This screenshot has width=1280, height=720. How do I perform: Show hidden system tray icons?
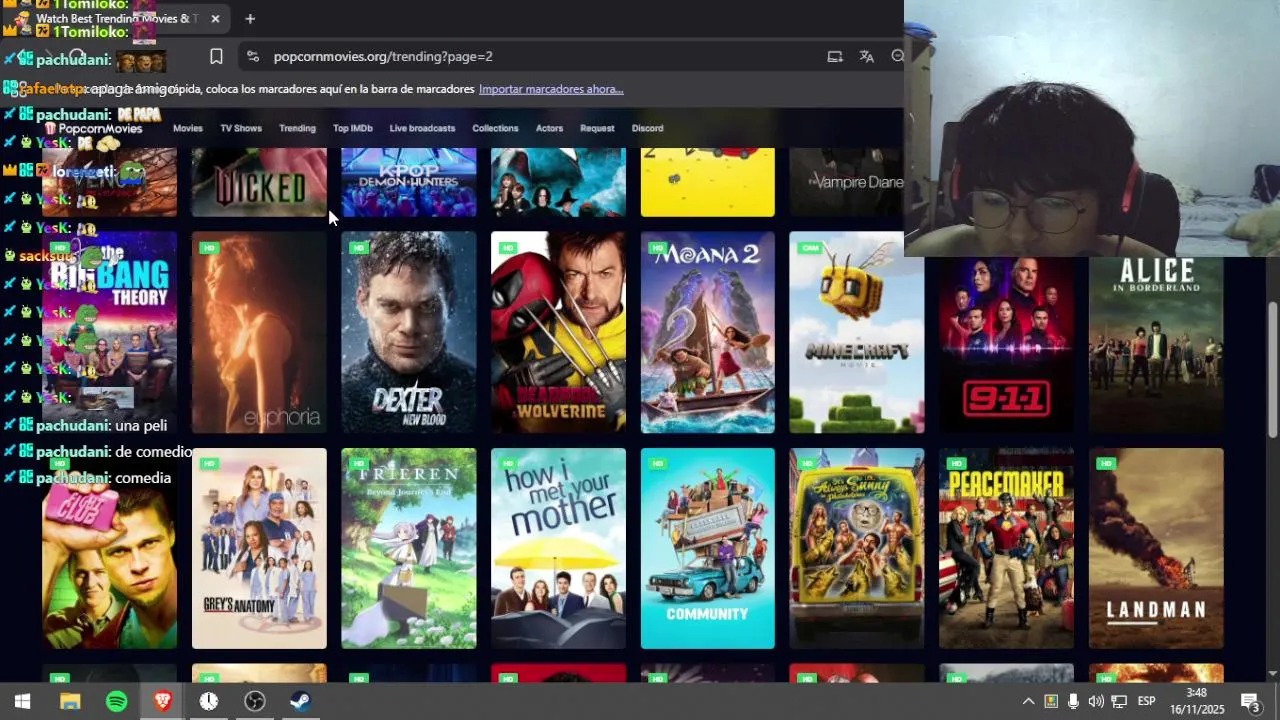pos(1028,701)
